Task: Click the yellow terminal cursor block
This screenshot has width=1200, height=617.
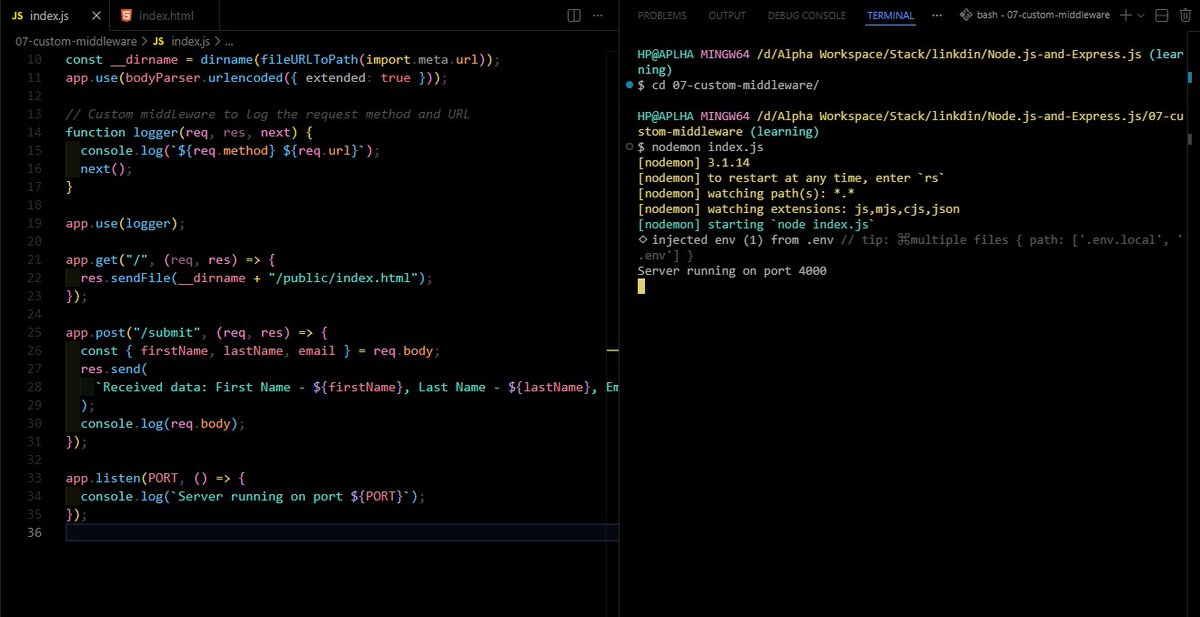Action: [x=641, y=286]
